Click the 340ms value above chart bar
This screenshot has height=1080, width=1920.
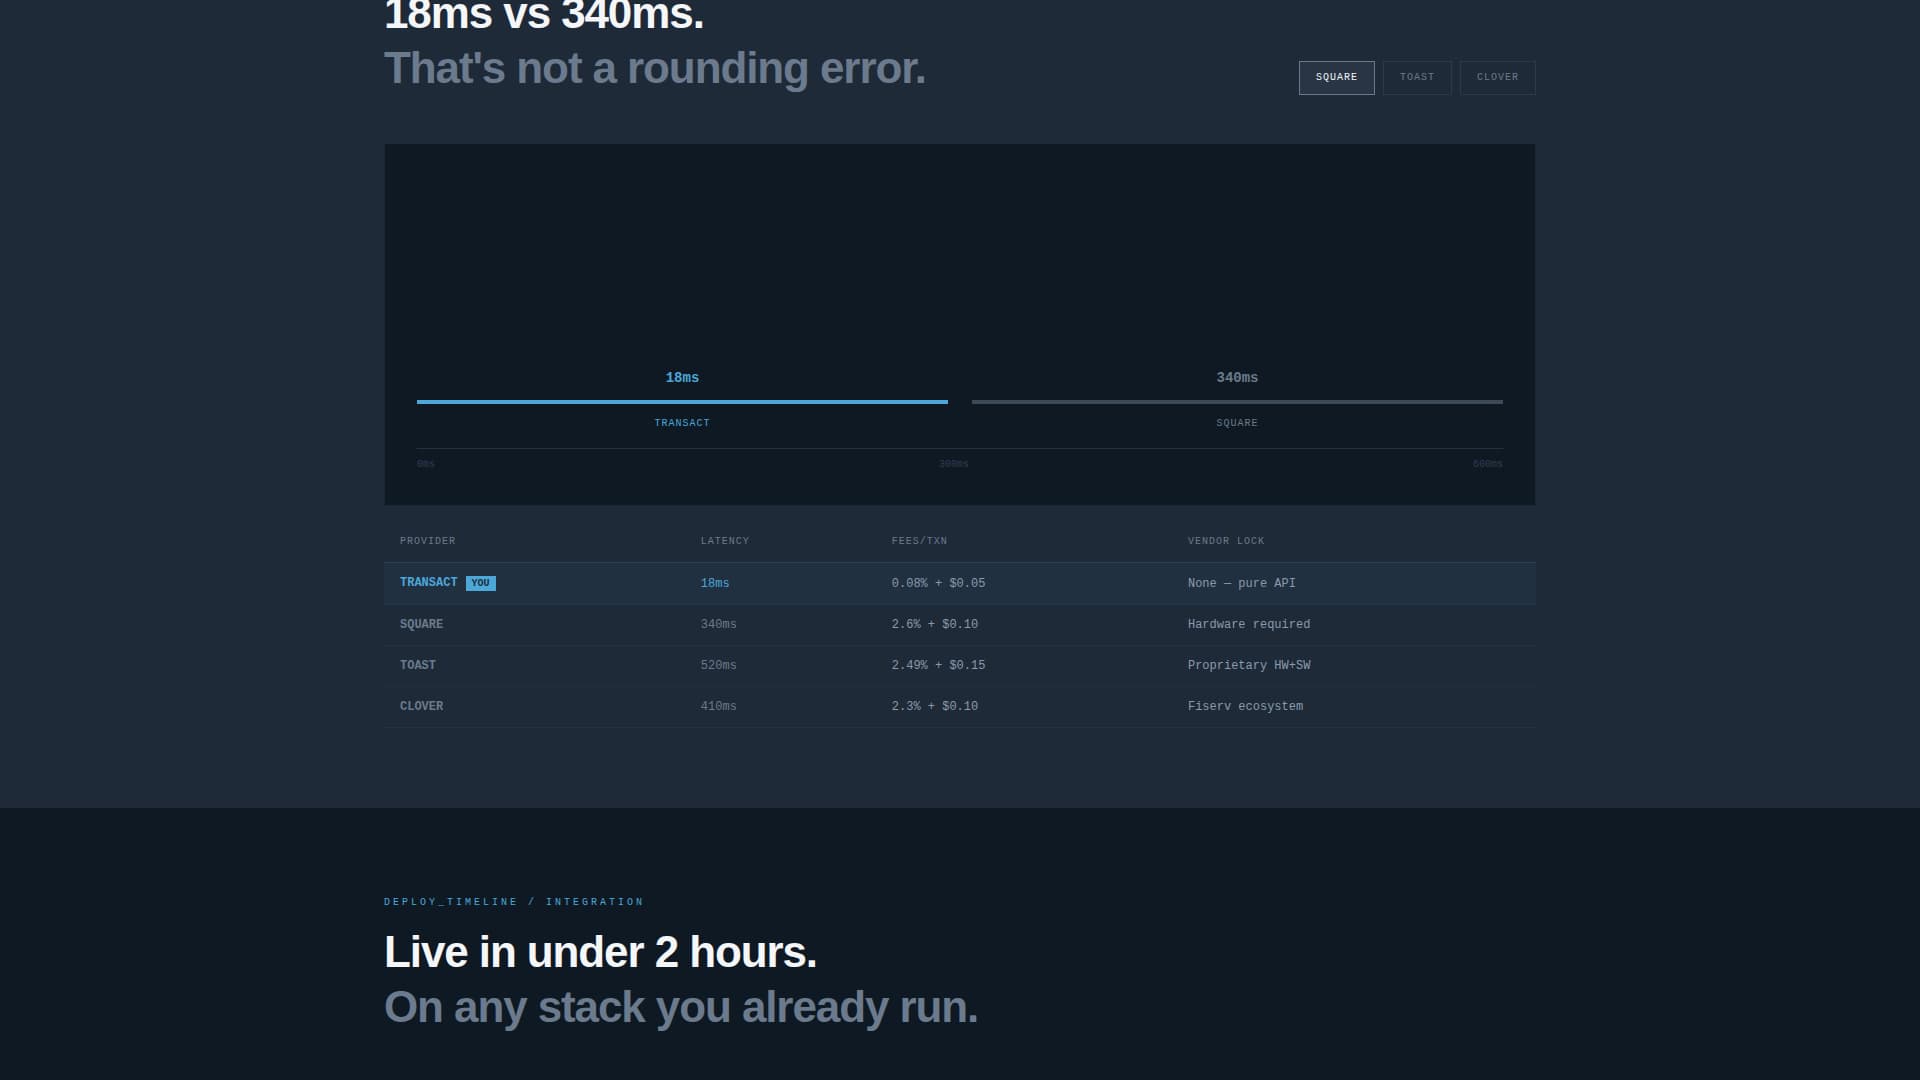(x=1236, y=377)
